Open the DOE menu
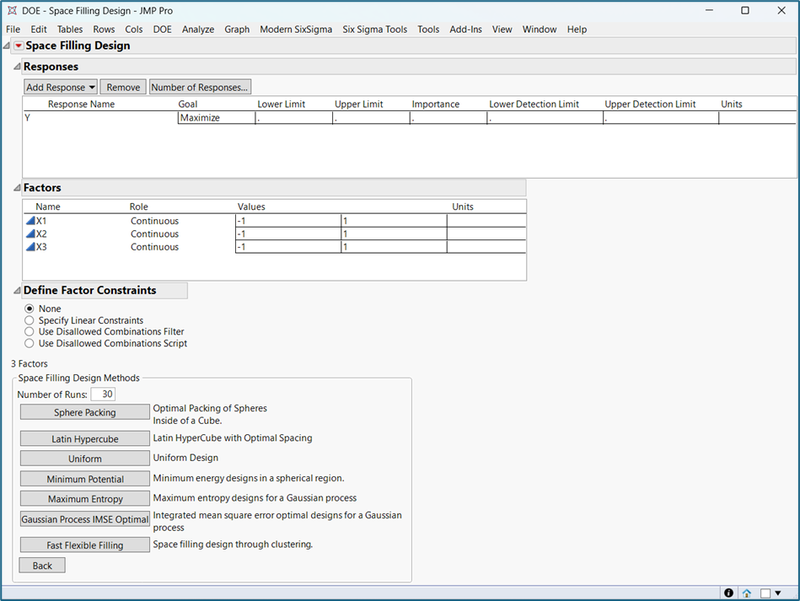Viewport: 800px width, 601px height. (x=162, y=30)
